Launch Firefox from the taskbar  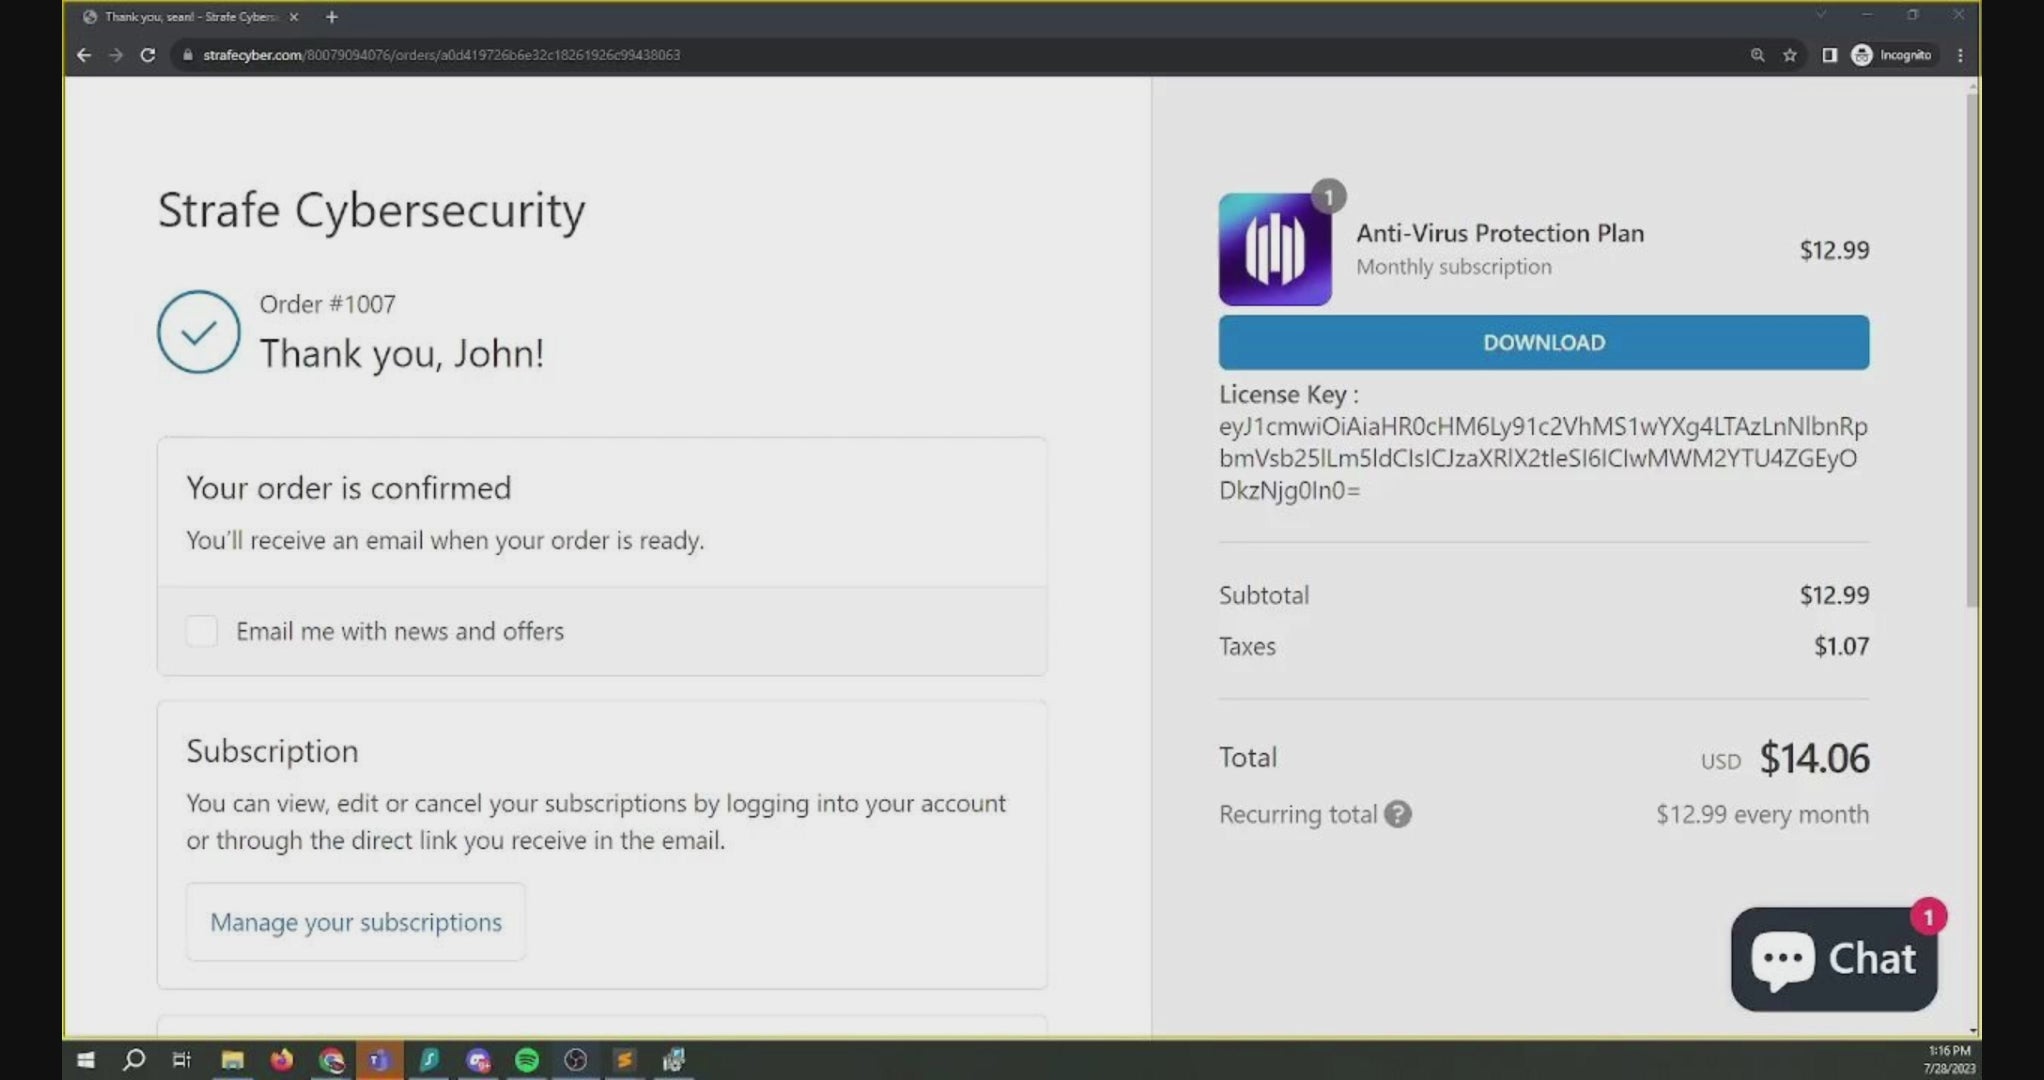pos(281,1060)
